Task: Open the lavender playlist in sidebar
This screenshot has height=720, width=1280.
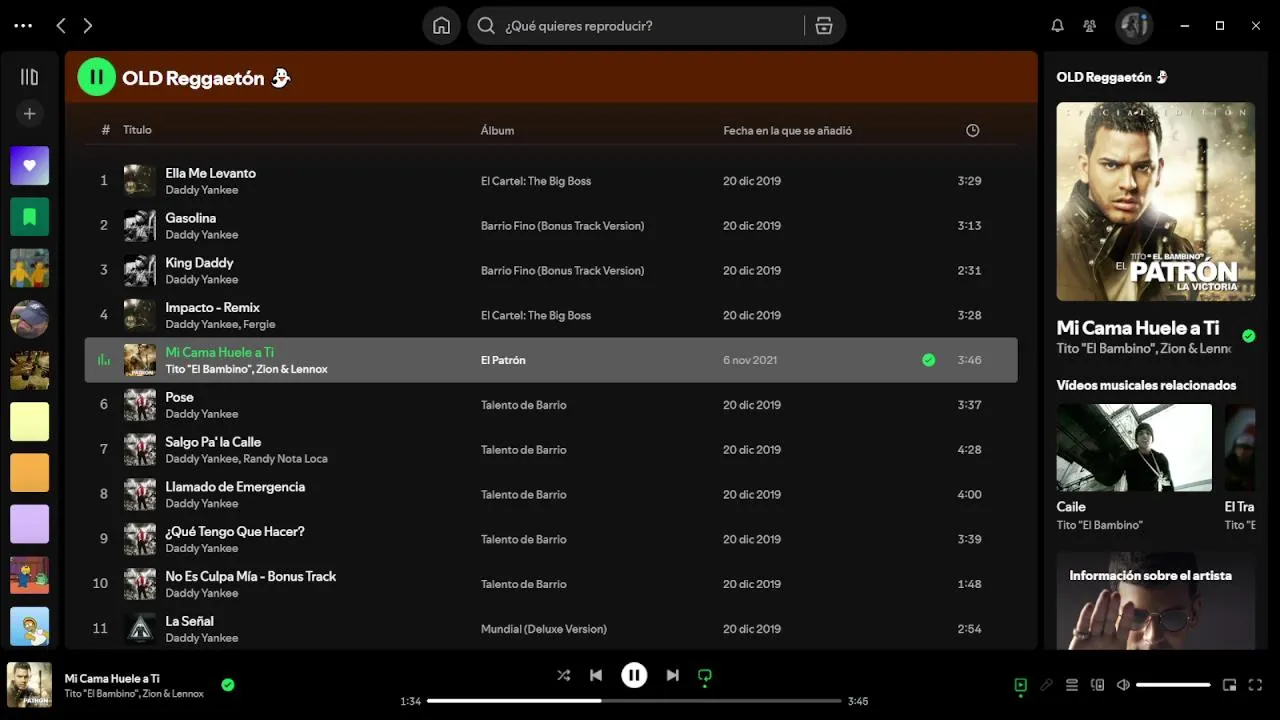Action: pos(29,524)
